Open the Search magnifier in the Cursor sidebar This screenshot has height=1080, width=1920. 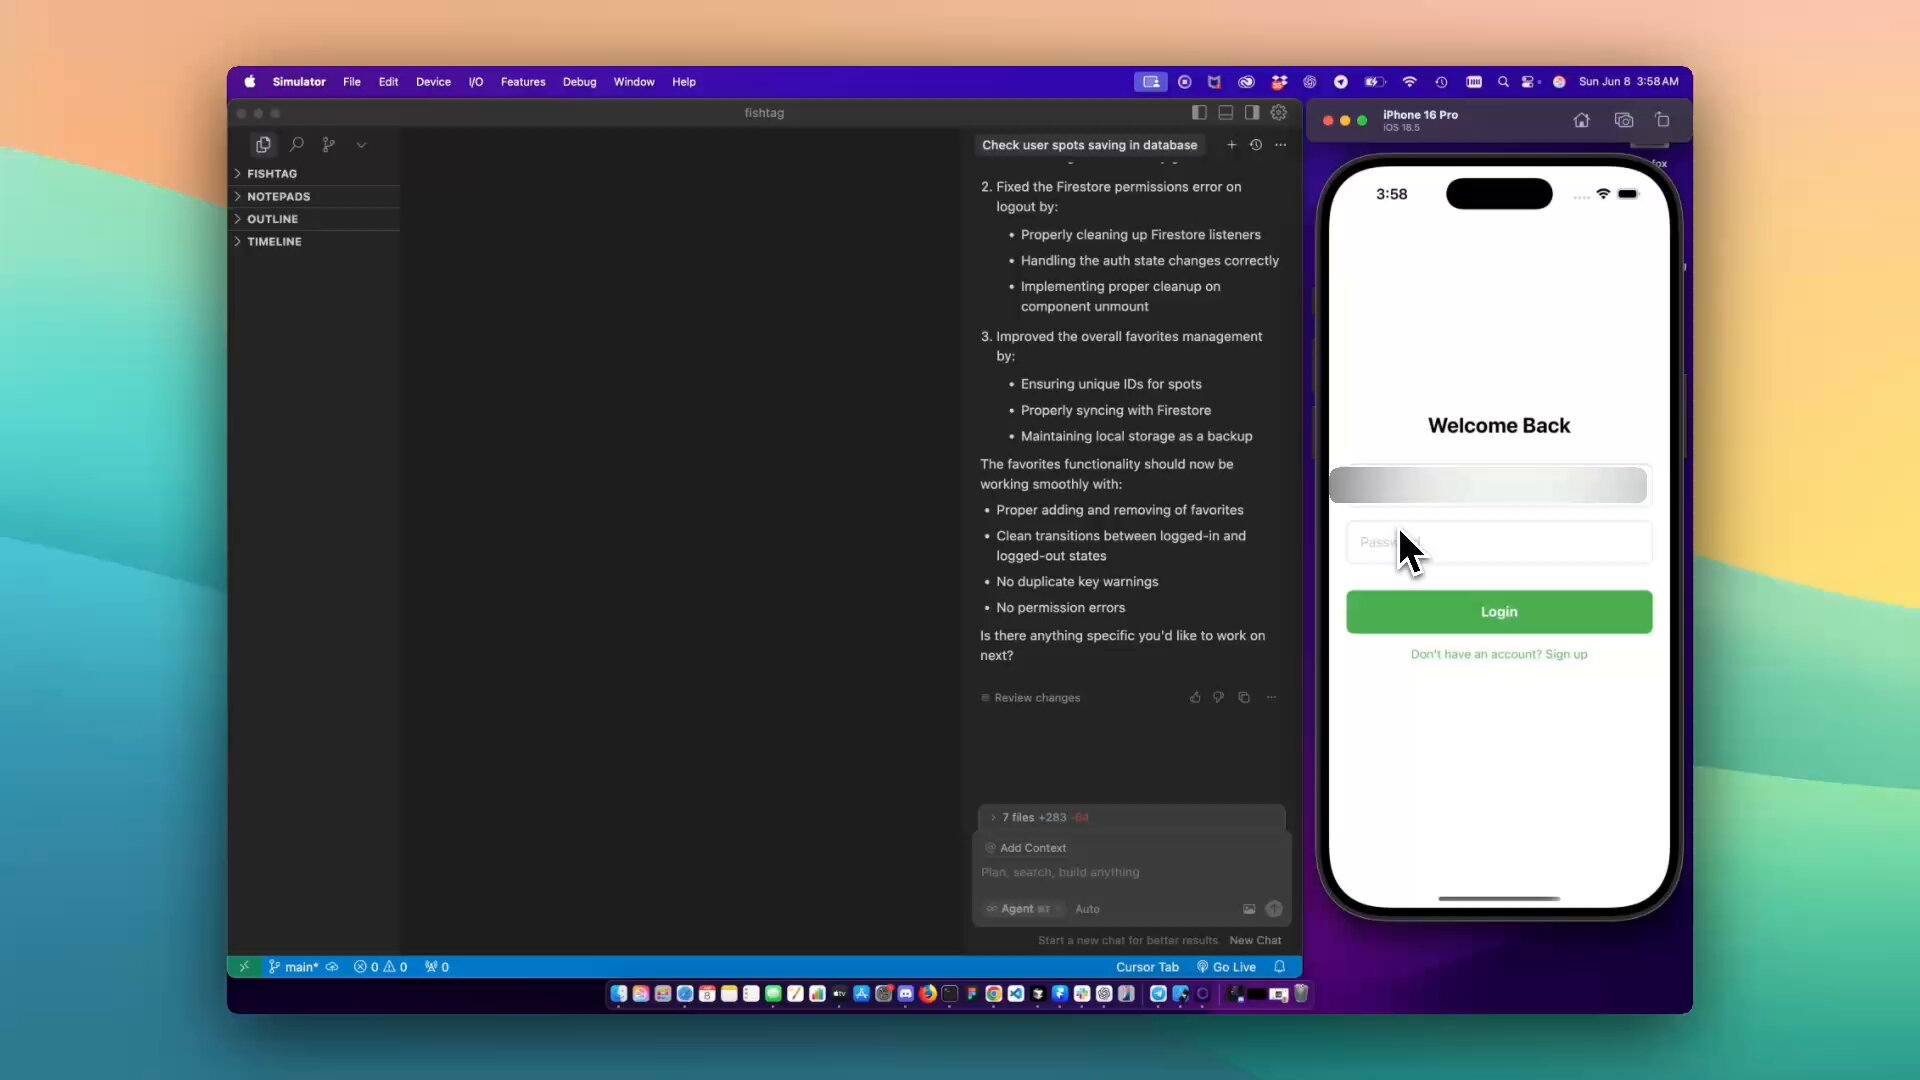coord(297,145)
